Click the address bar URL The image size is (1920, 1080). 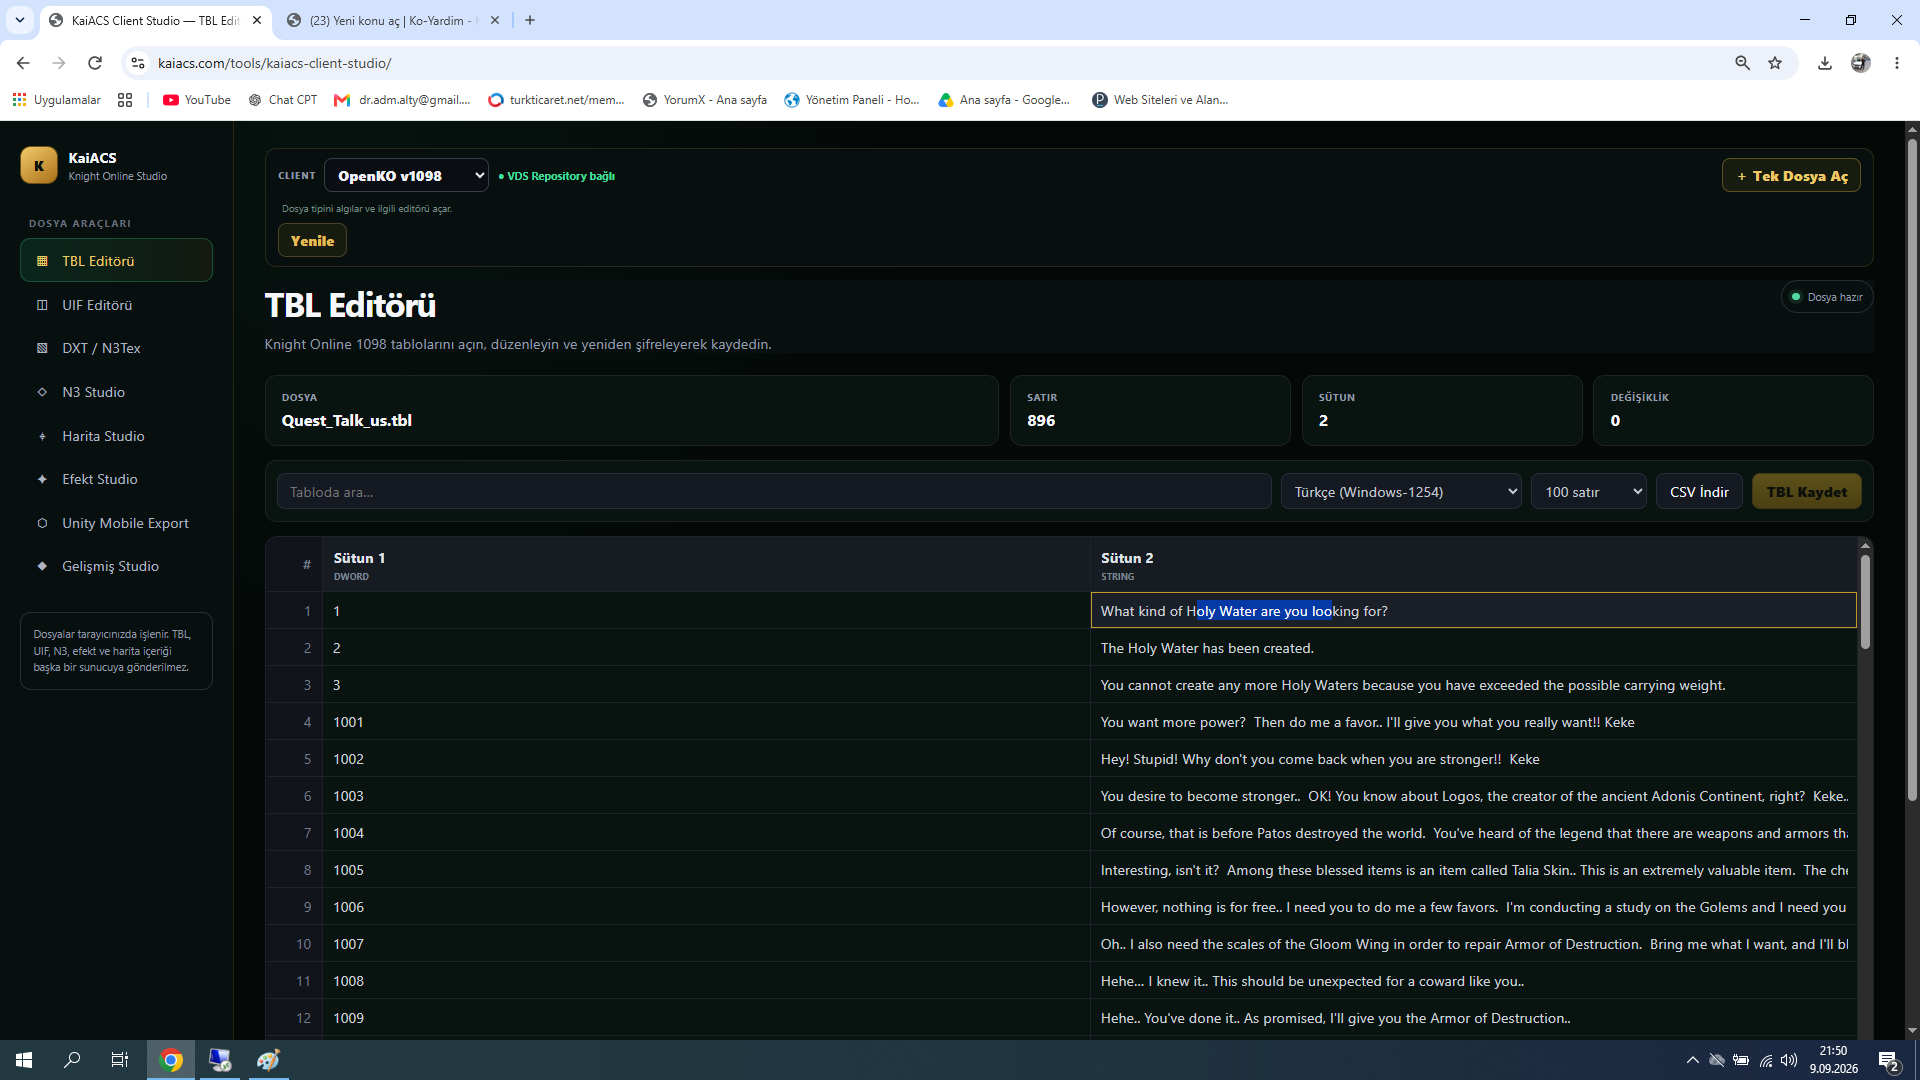pos(275,63)
